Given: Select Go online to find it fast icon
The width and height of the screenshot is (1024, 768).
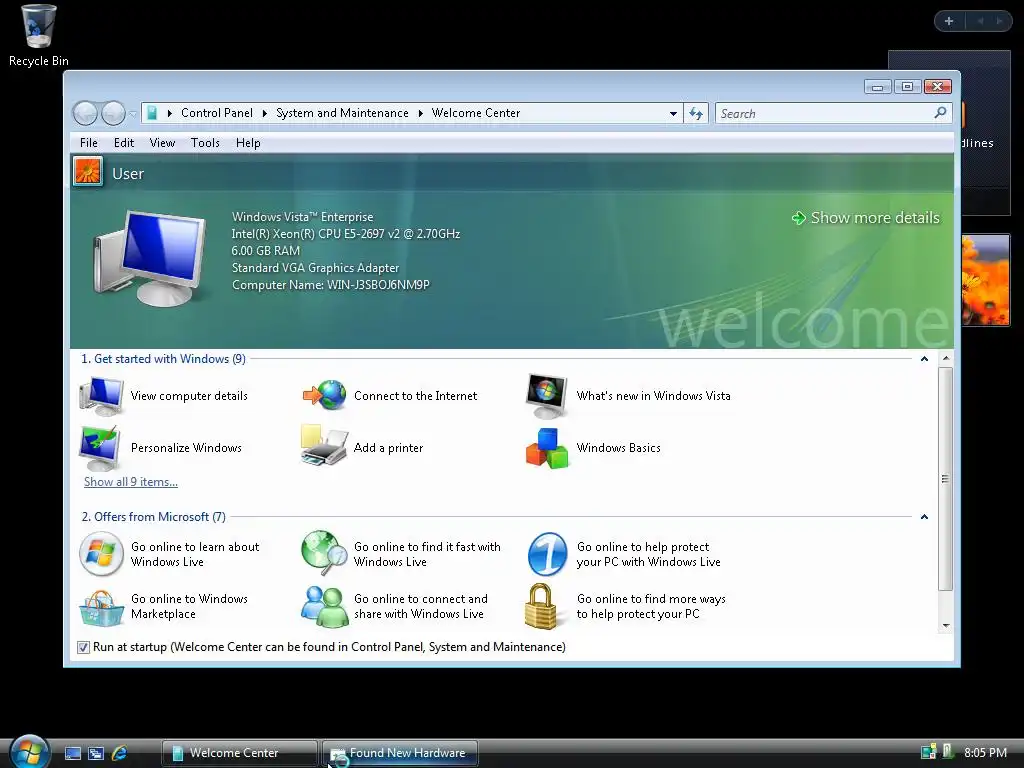Looking at the screenshot, I should tap(324, 552).
